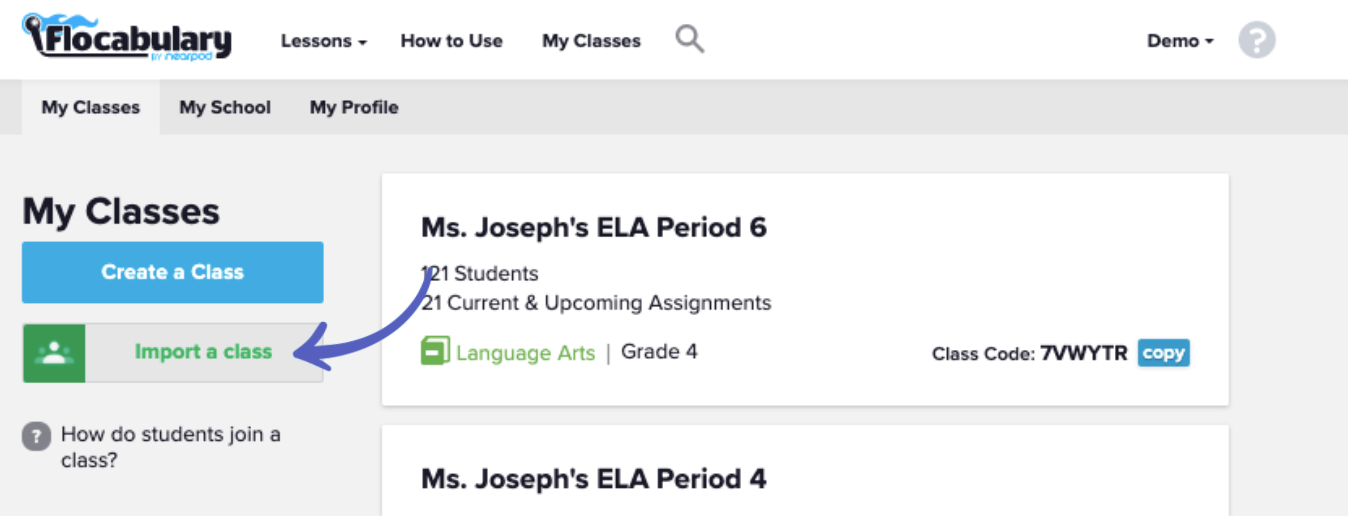
Task: Click the help question mark icon
Action: click(1257, 41)
